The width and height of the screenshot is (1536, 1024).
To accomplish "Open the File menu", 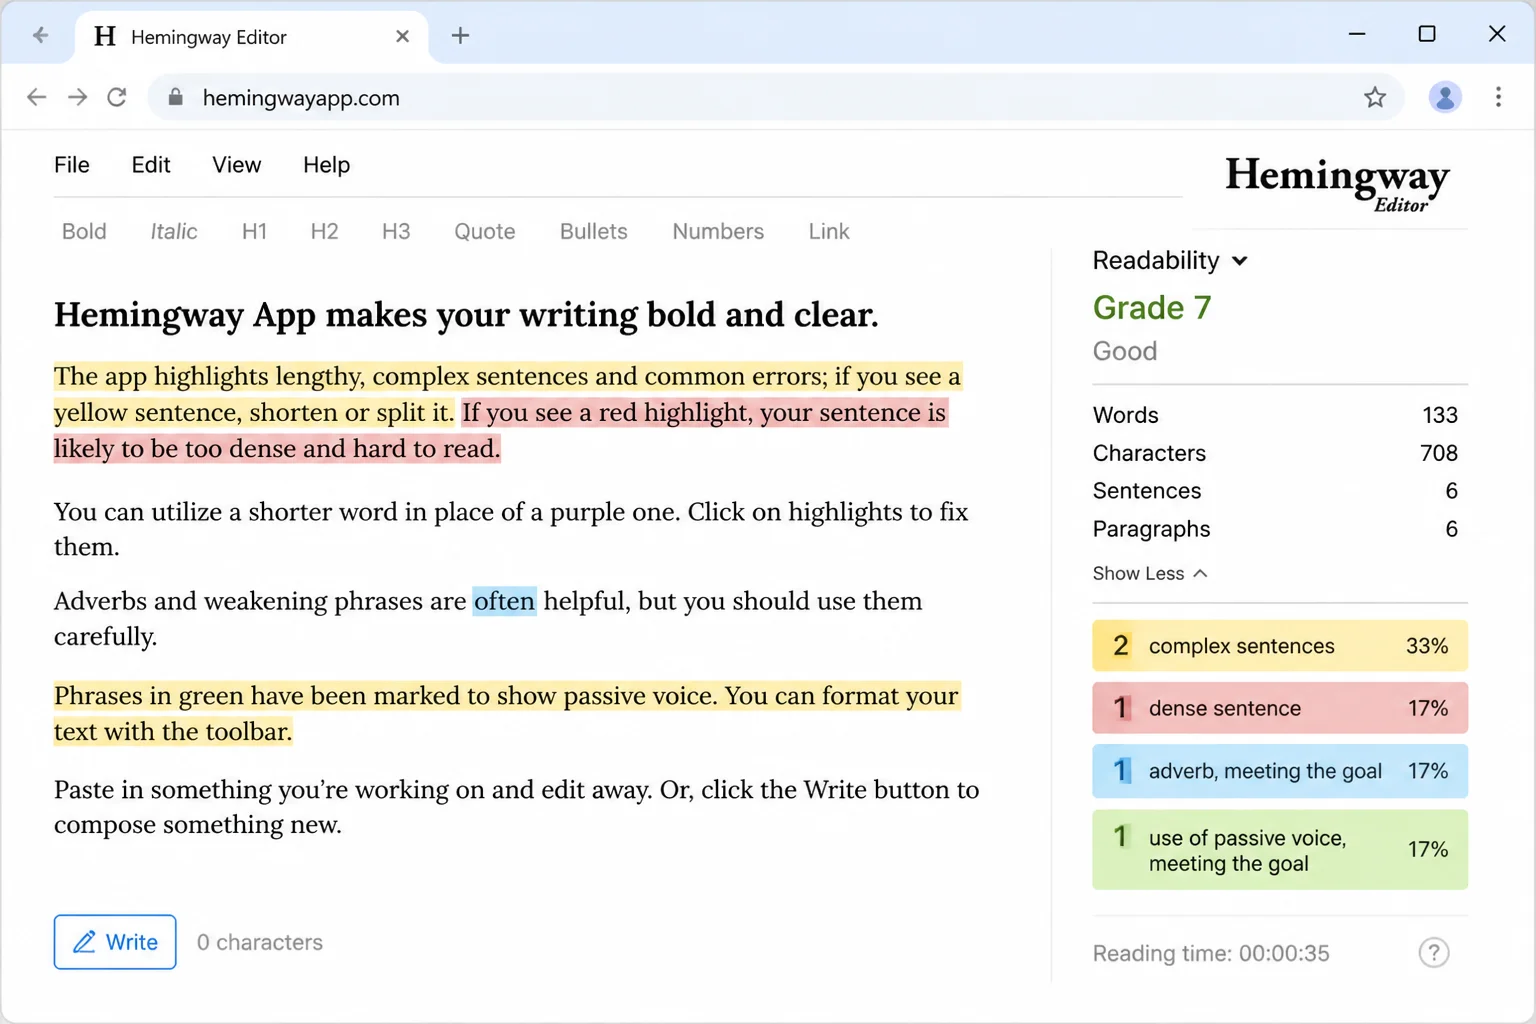I will [x=72, y=165].
